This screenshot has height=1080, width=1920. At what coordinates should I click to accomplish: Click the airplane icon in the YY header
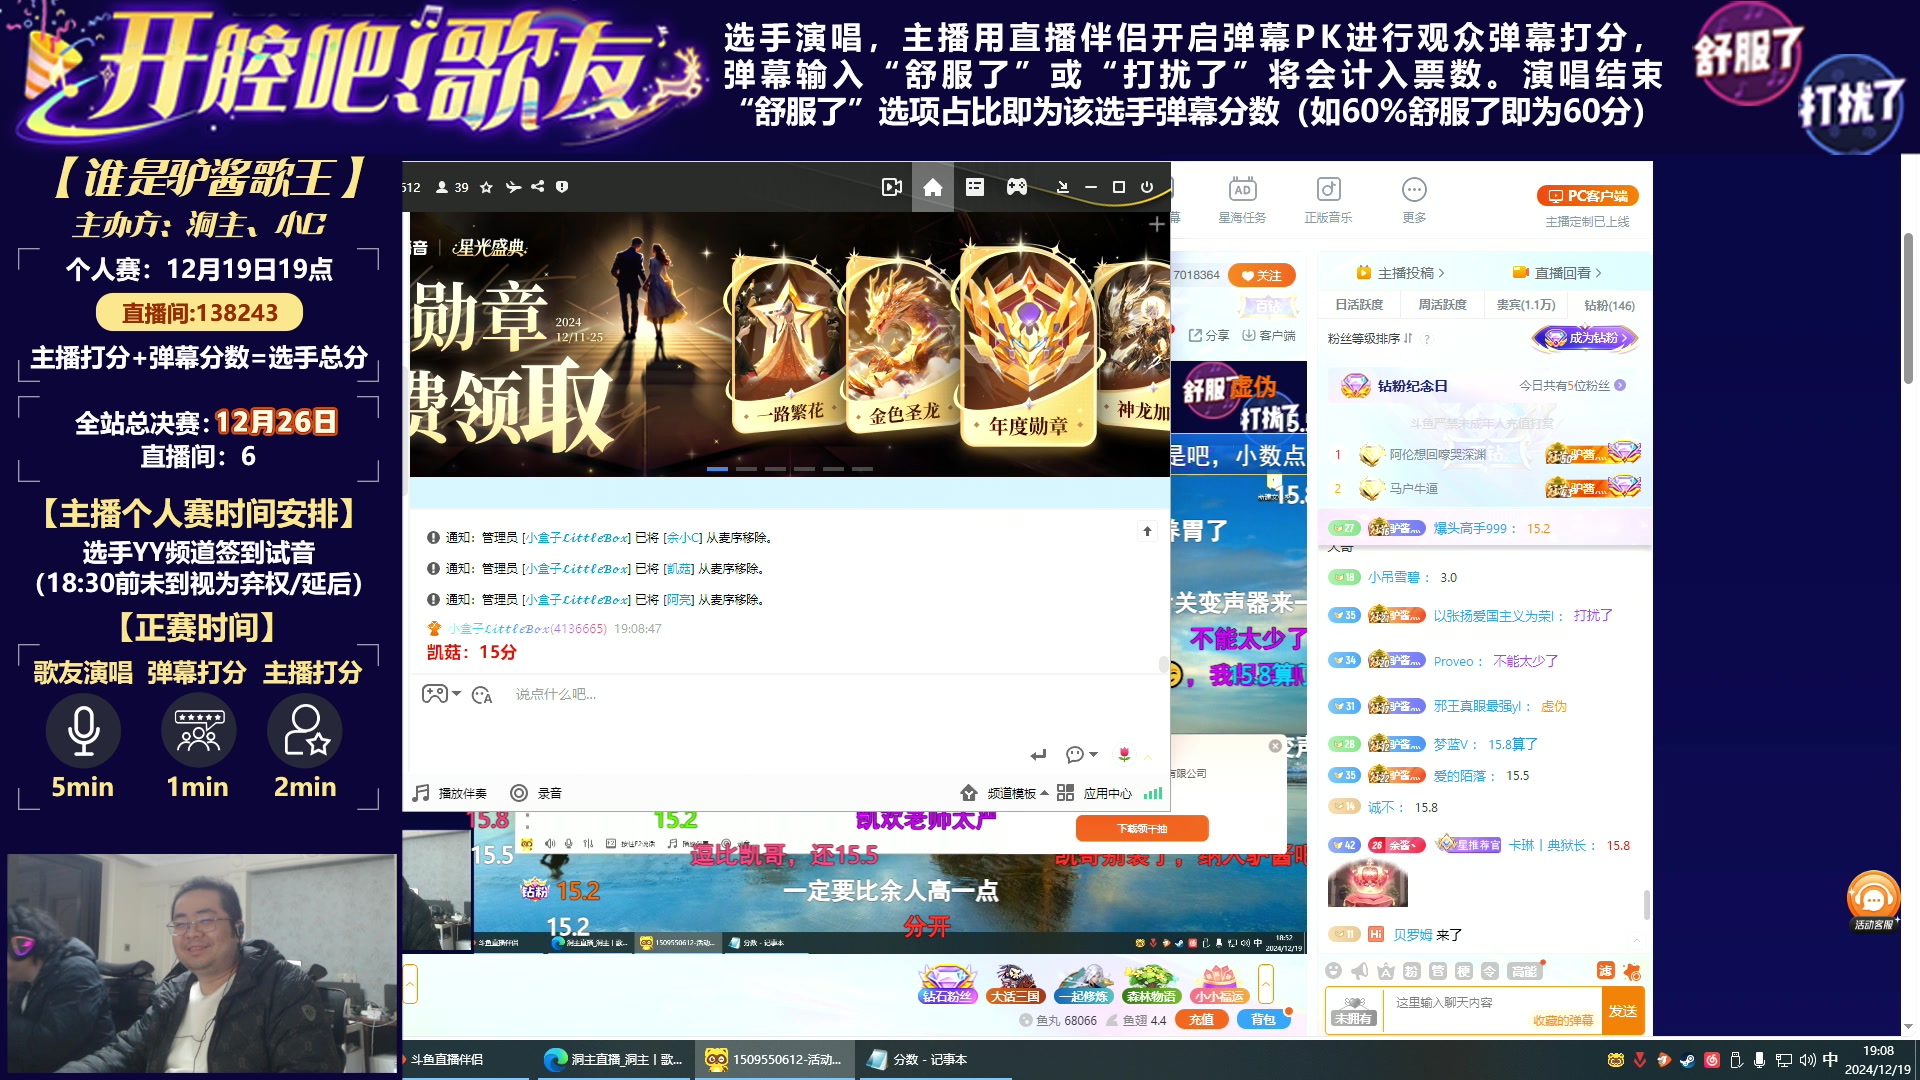point(513,187)
